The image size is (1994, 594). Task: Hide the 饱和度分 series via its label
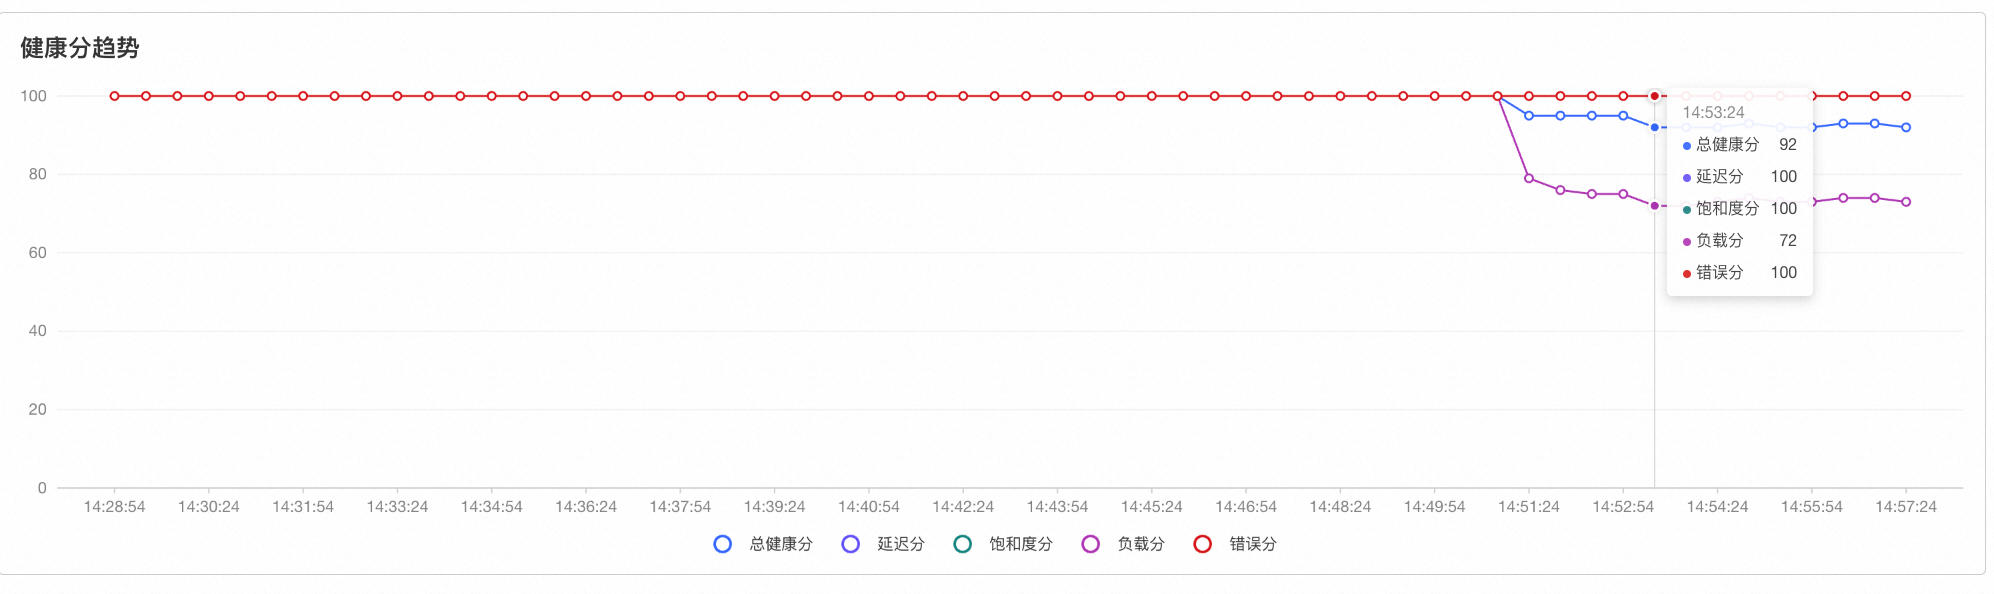click(x=1021, y=544)
